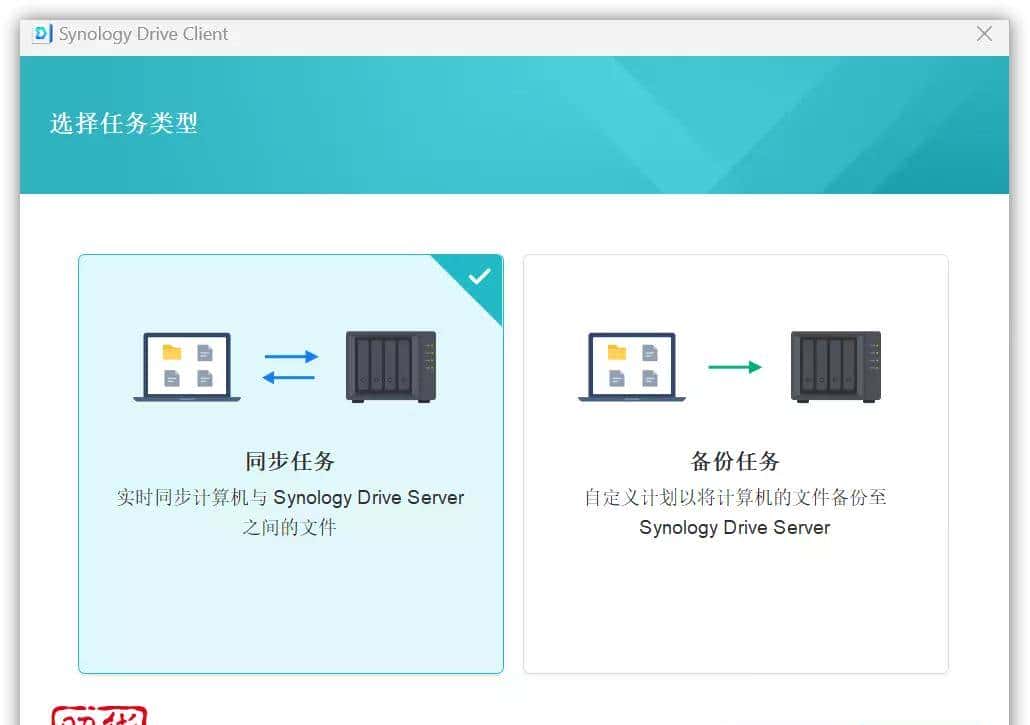Click the green one-way backup arrow
Image resolution: width=1030 pixels, height=725 pixels.
coord(735,367)
